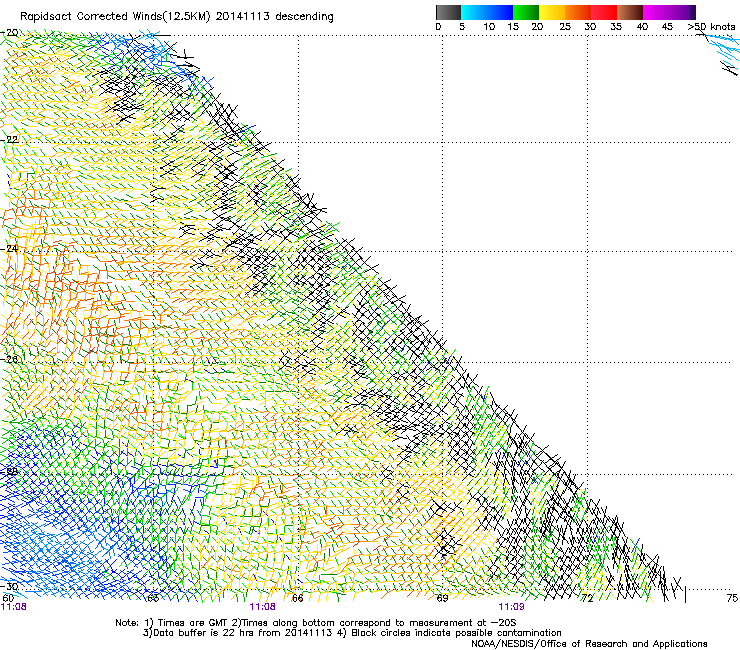Click the '20141113 descending' date text in title
Viewport: 740px width, 650px height.
click(275, 17)
